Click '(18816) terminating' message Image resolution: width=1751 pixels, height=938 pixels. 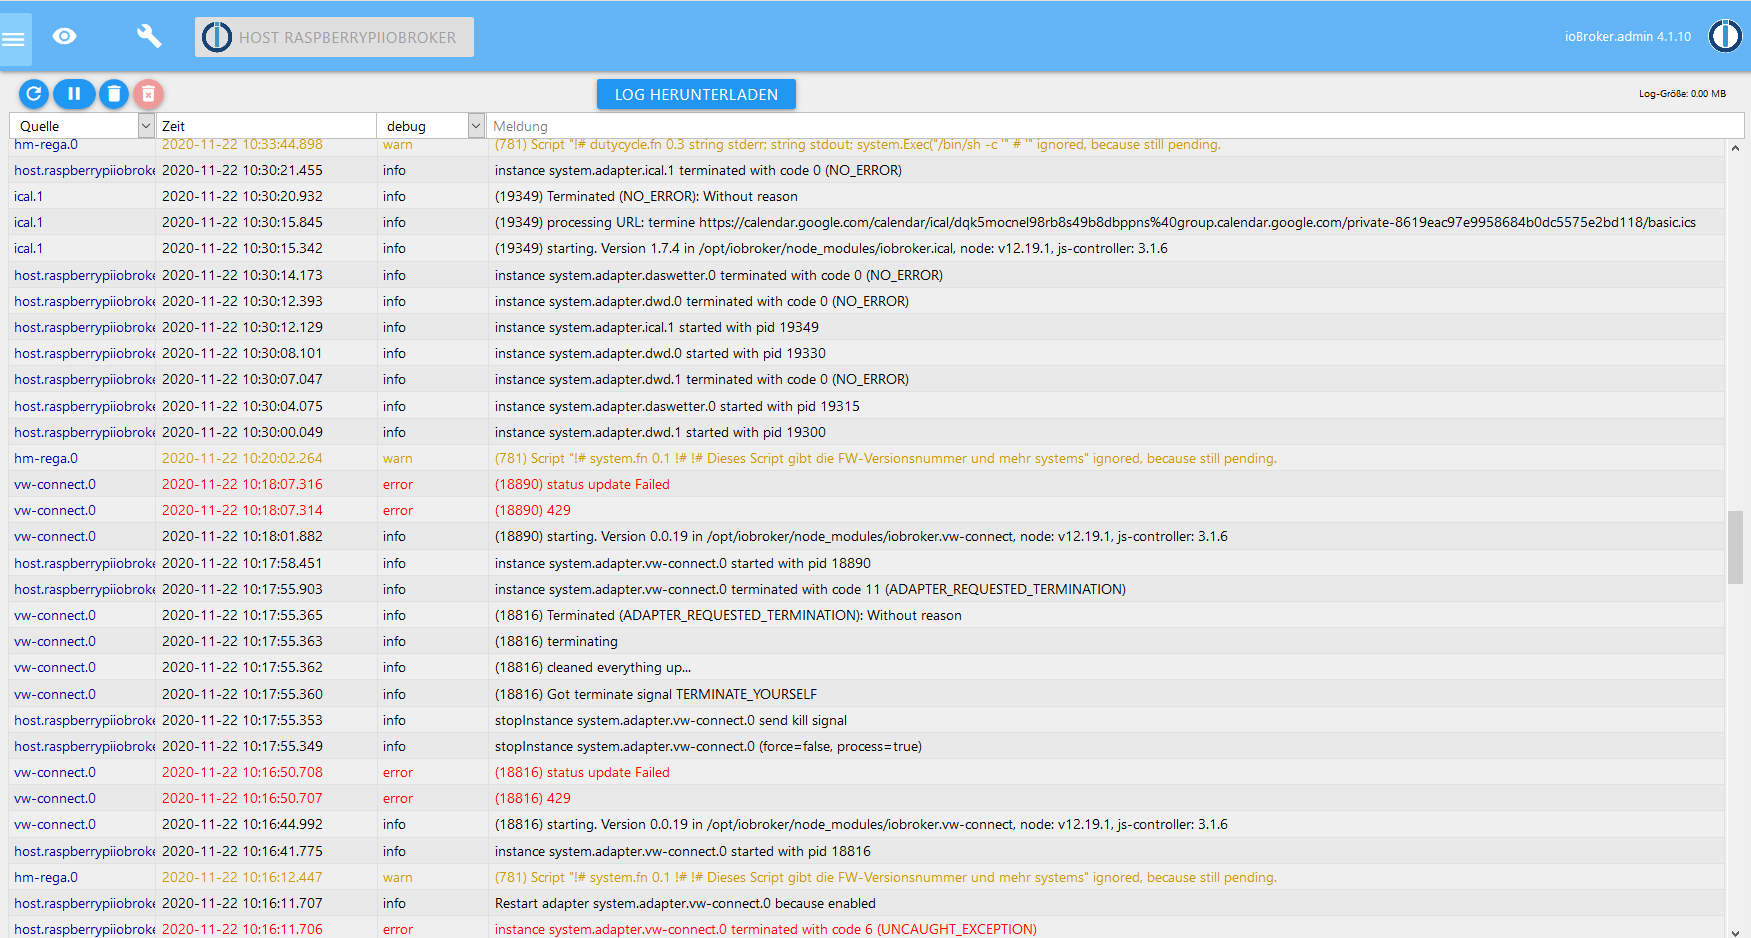556,641
